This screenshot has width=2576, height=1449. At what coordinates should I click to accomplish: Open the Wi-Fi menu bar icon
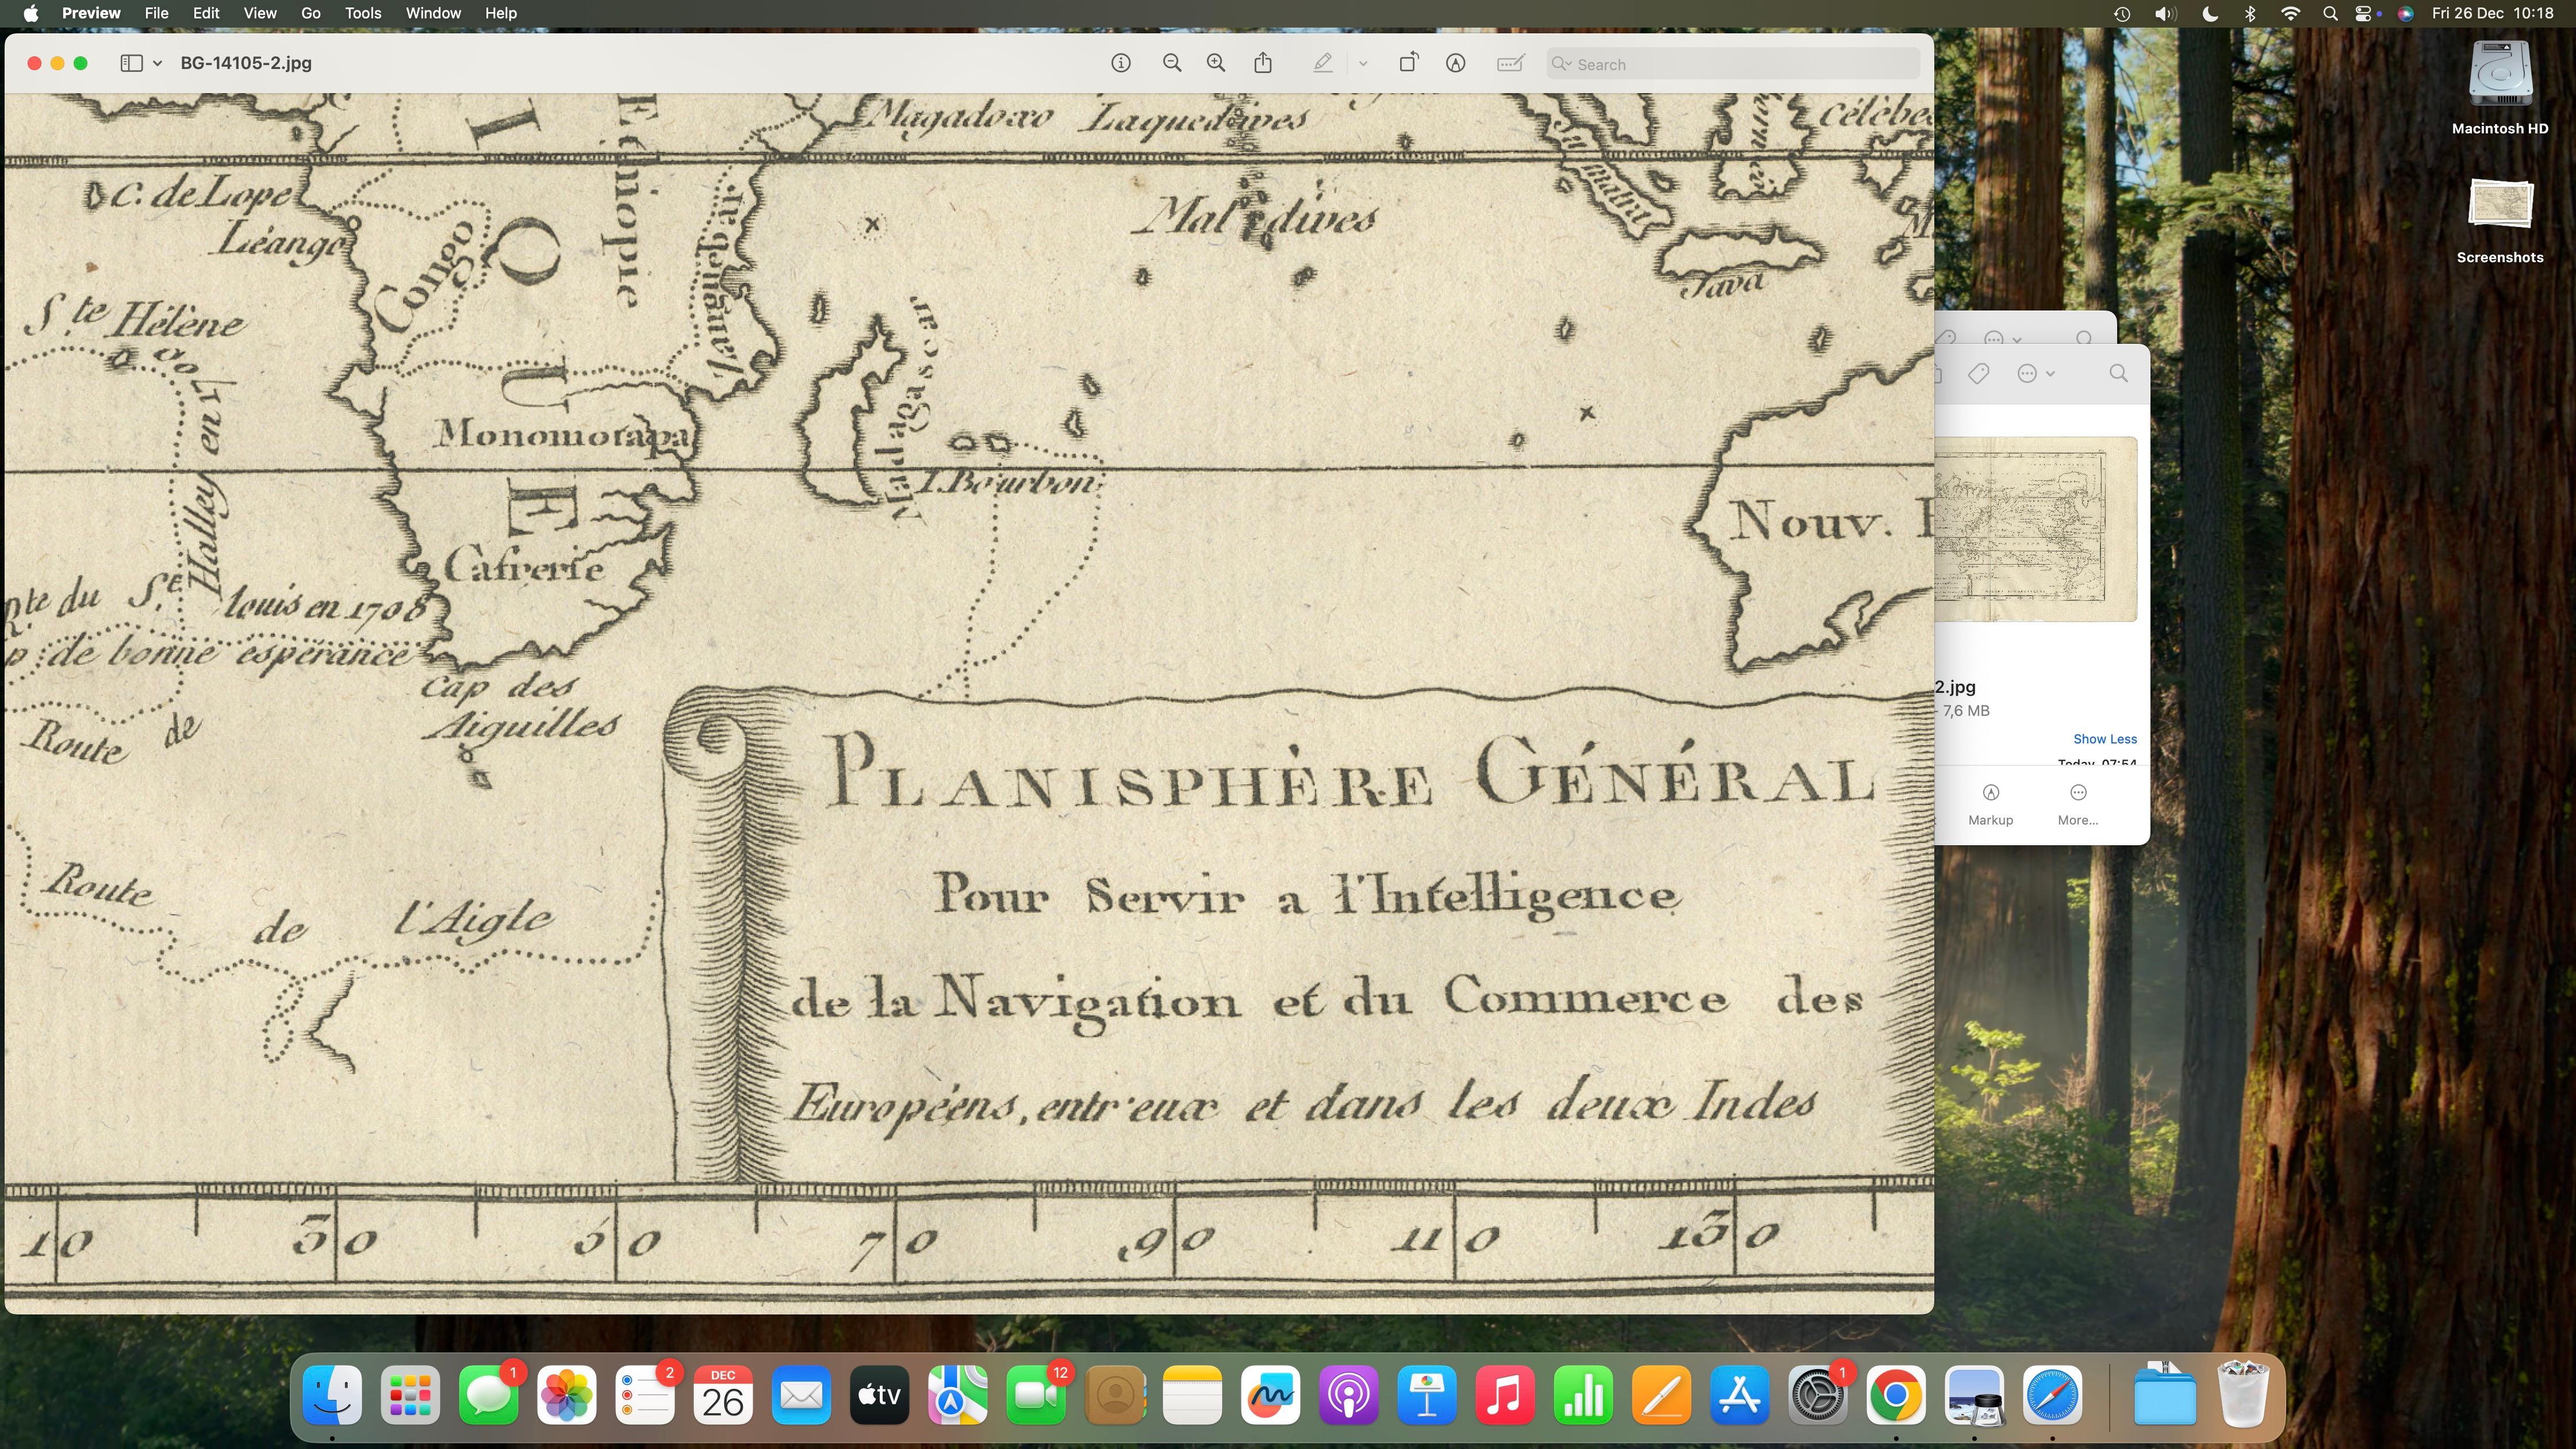pyautogui.click(x=2290, y=13)
